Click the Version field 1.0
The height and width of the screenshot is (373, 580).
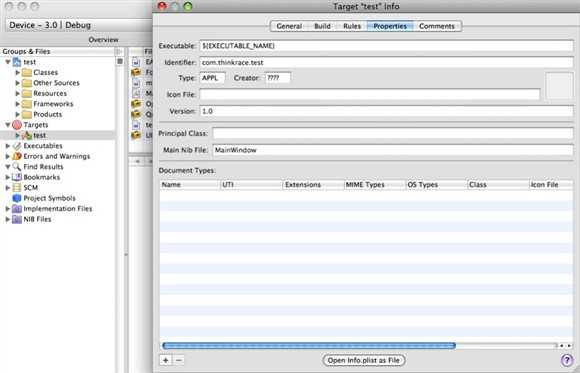[386, 111]
